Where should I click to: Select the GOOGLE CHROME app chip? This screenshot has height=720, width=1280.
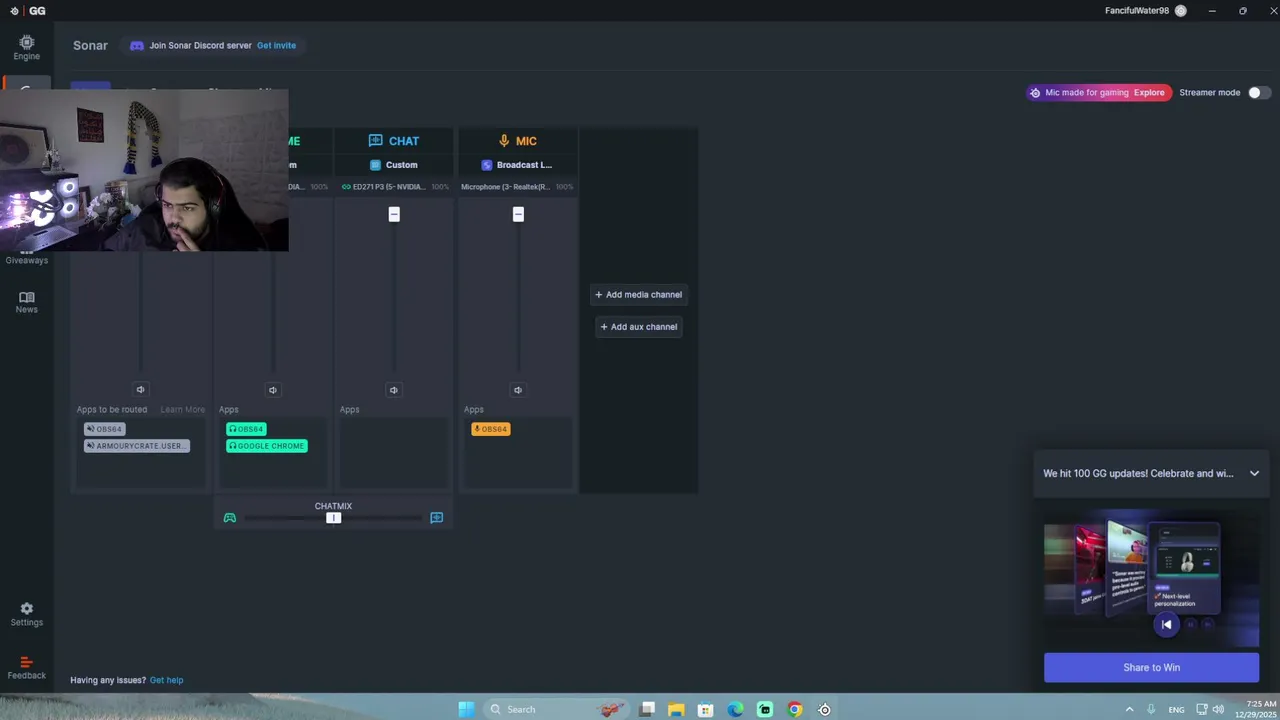click(266, 446)
